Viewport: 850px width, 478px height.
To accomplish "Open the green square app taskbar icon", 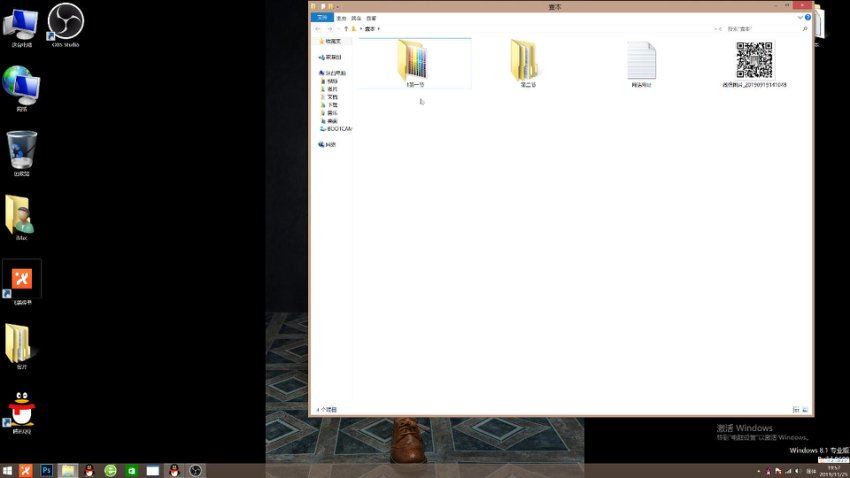I will point(132,470).
